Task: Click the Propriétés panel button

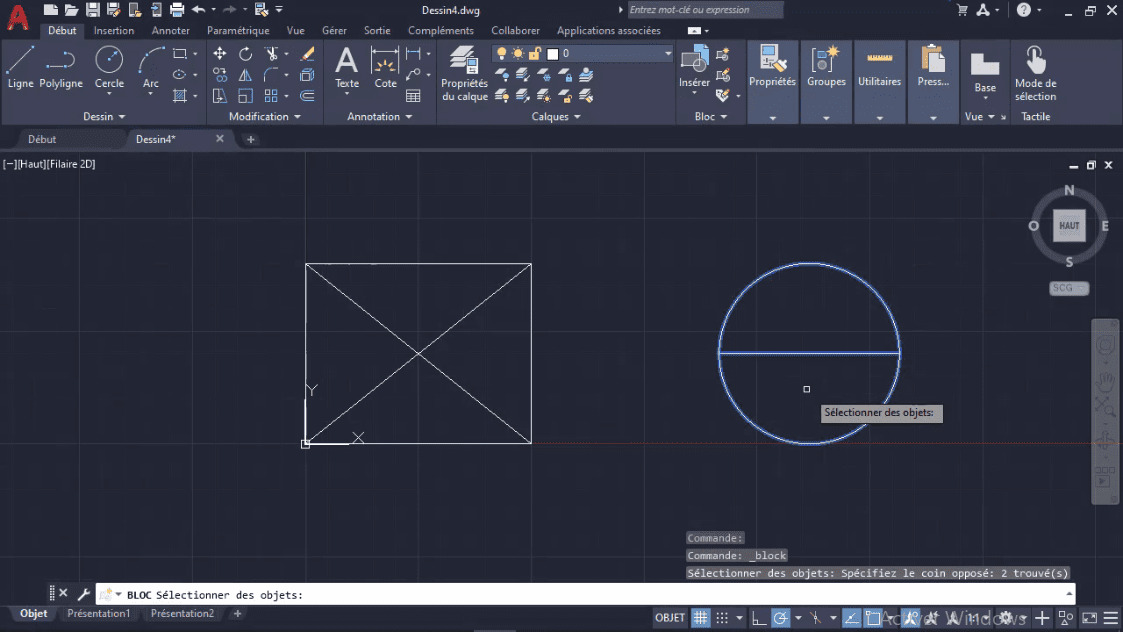Action: tap(772, 82)
